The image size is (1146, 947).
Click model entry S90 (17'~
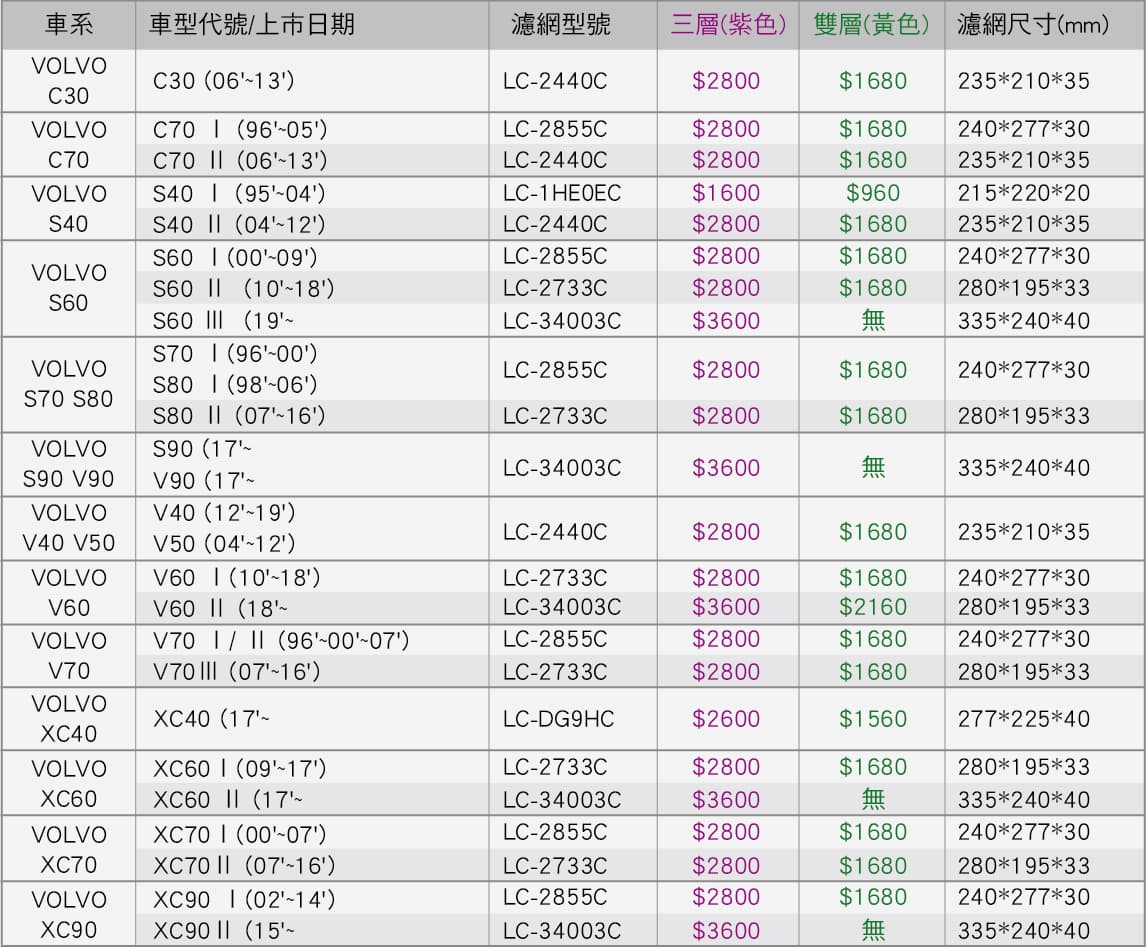202,449
